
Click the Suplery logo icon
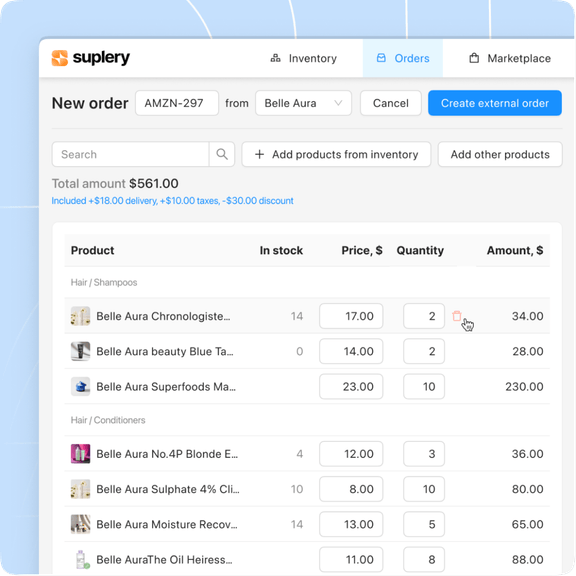click(60, 58)
